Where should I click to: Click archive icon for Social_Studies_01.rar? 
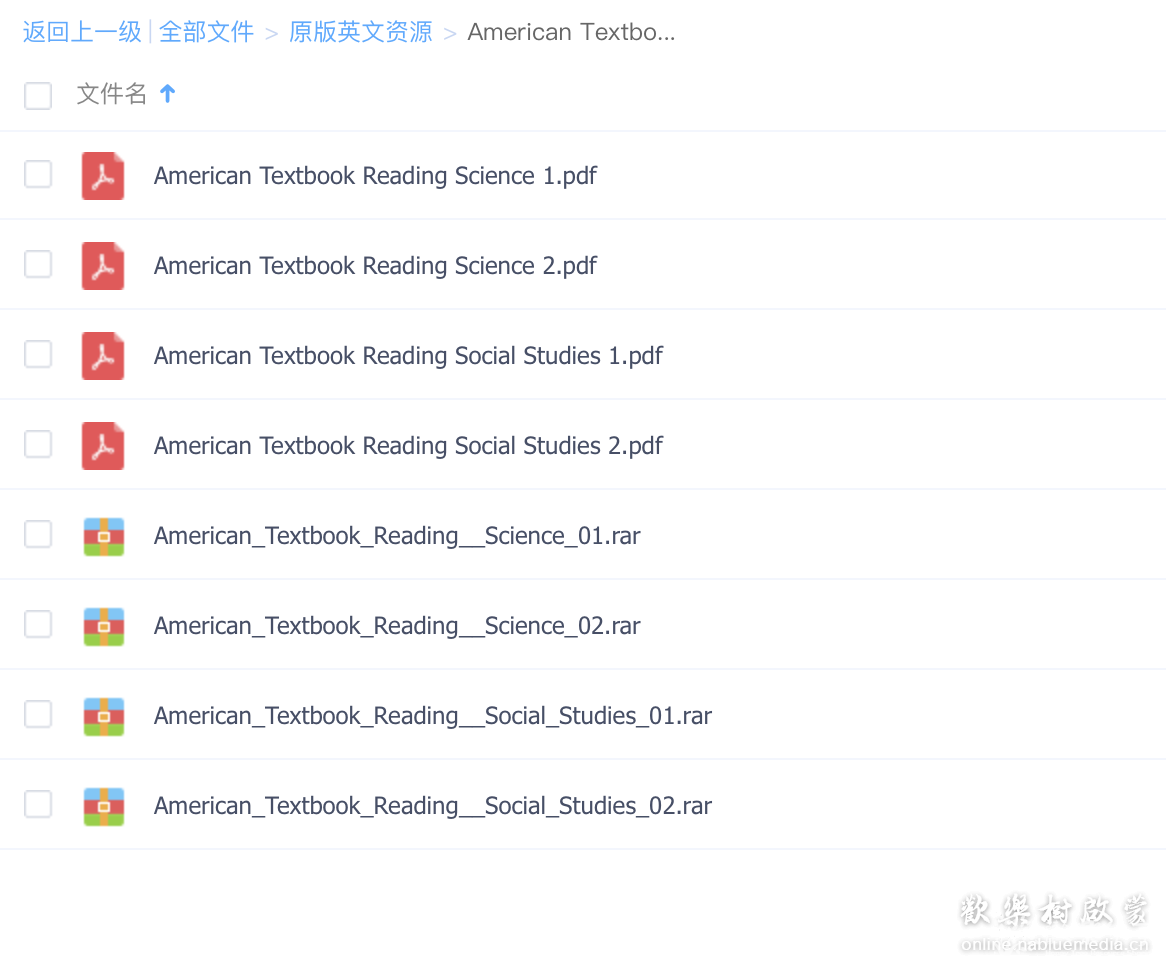103,716
